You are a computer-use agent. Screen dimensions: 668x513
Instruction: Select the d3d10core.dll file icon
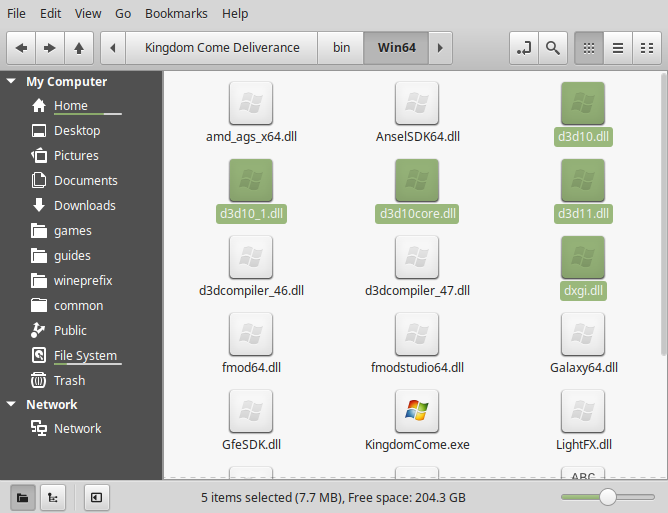tap(417, 180)
